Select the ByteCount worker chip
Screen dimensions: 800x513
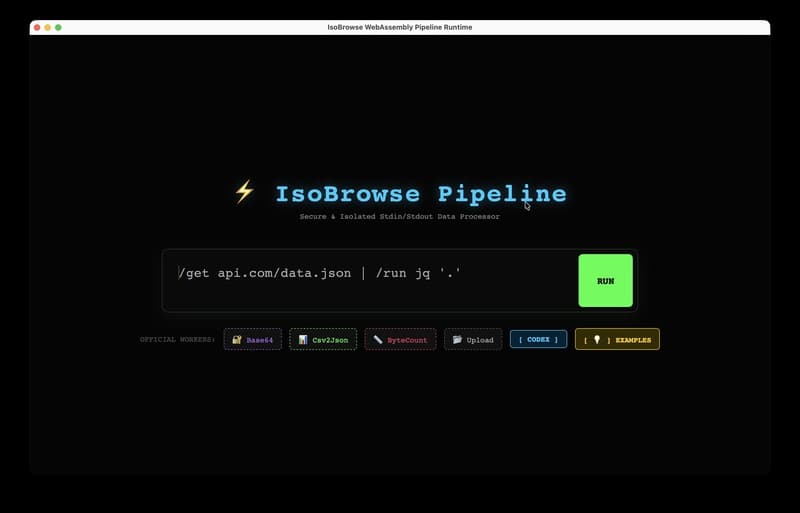pyautogui.click(x=401, y=339)
